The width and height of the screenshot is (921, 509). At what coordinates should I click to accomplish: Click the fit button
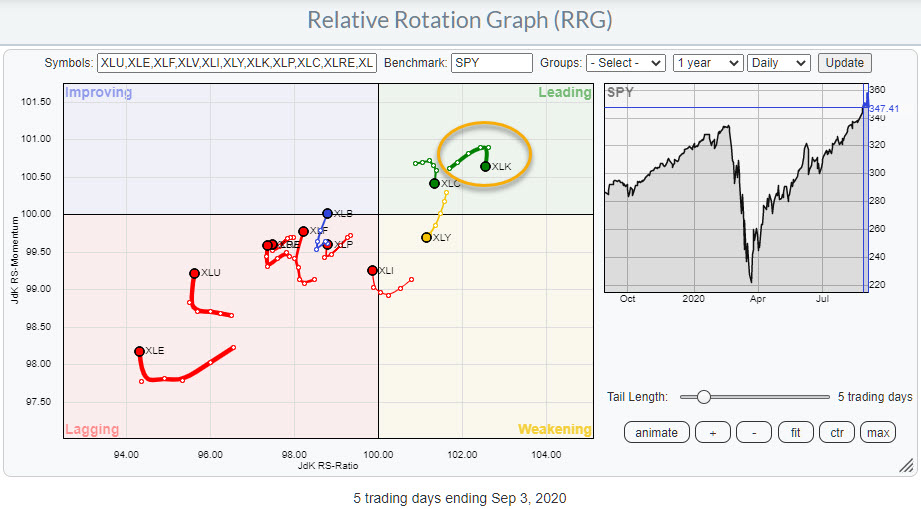tap(795, 433)
